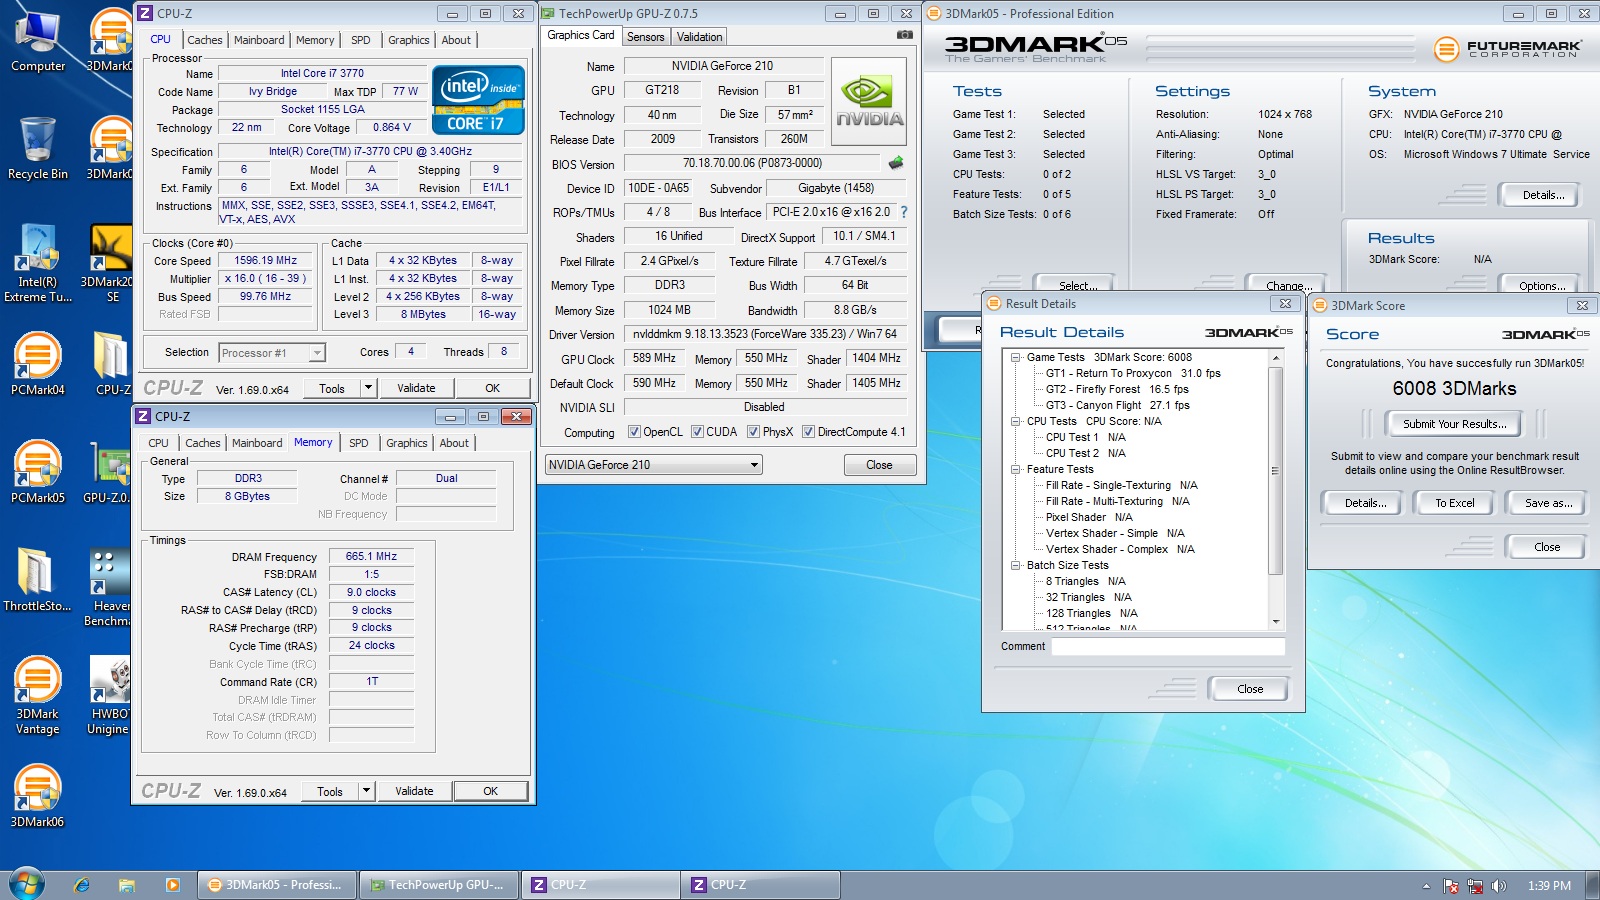Collapse the Game Tests tree node
The image size is (1600, 900).
click(x=1016, y=357)
